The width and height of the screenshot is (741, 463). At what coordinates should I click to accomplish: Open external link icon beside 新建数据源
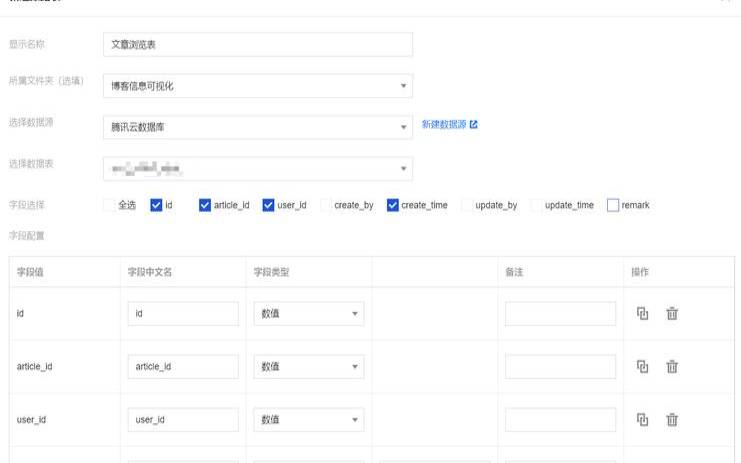(474, 124)
